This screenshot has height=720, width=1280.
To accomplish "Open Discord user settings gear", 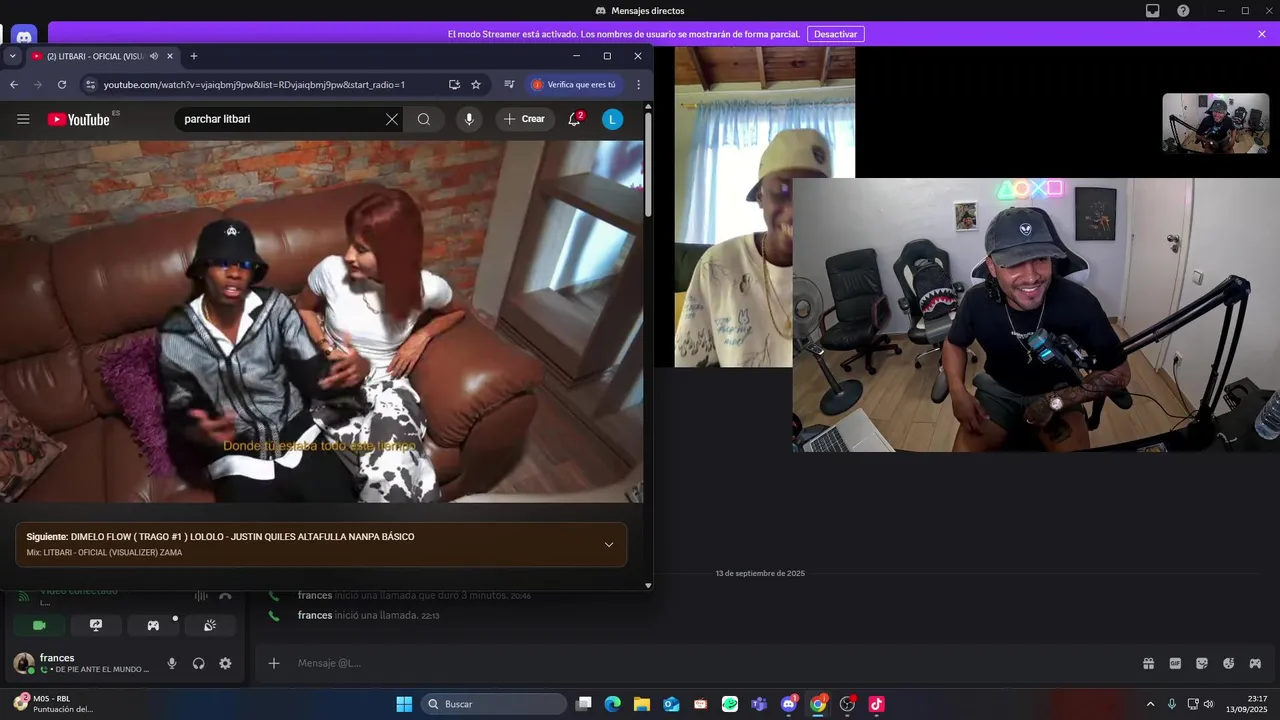I will 225,663.
